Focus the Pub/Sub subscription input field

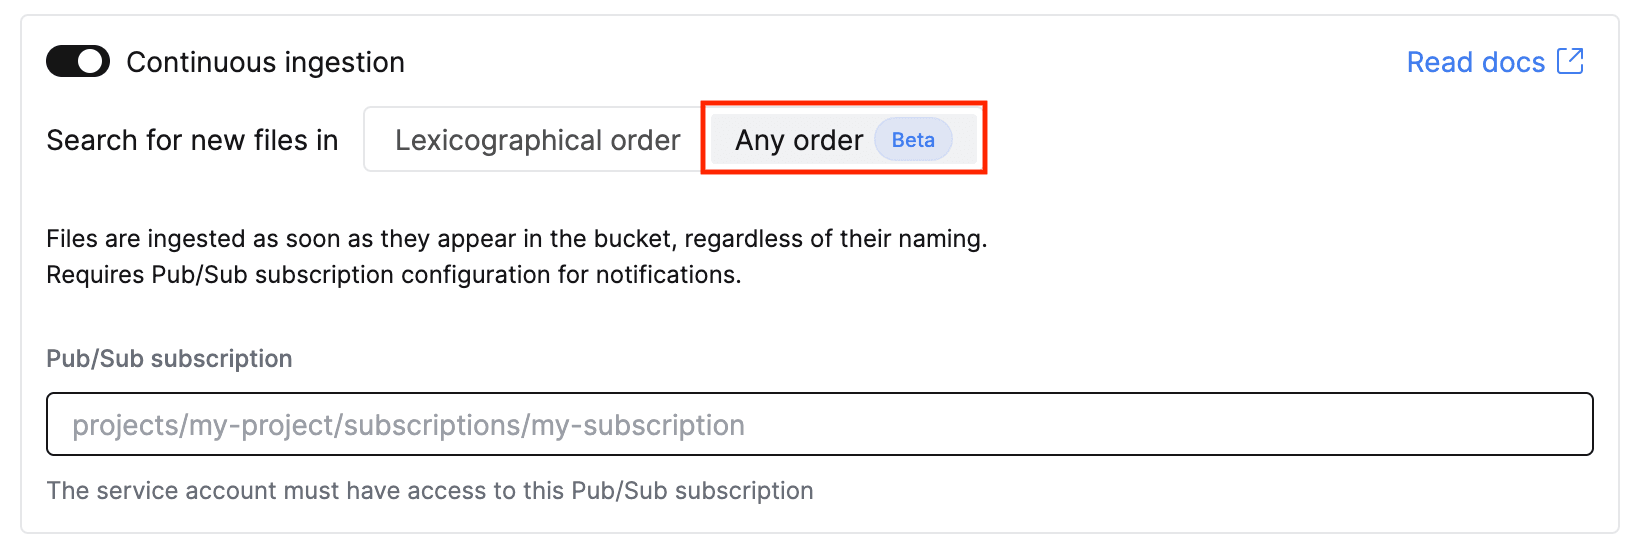pyautogui.click(x=819, y=424)
